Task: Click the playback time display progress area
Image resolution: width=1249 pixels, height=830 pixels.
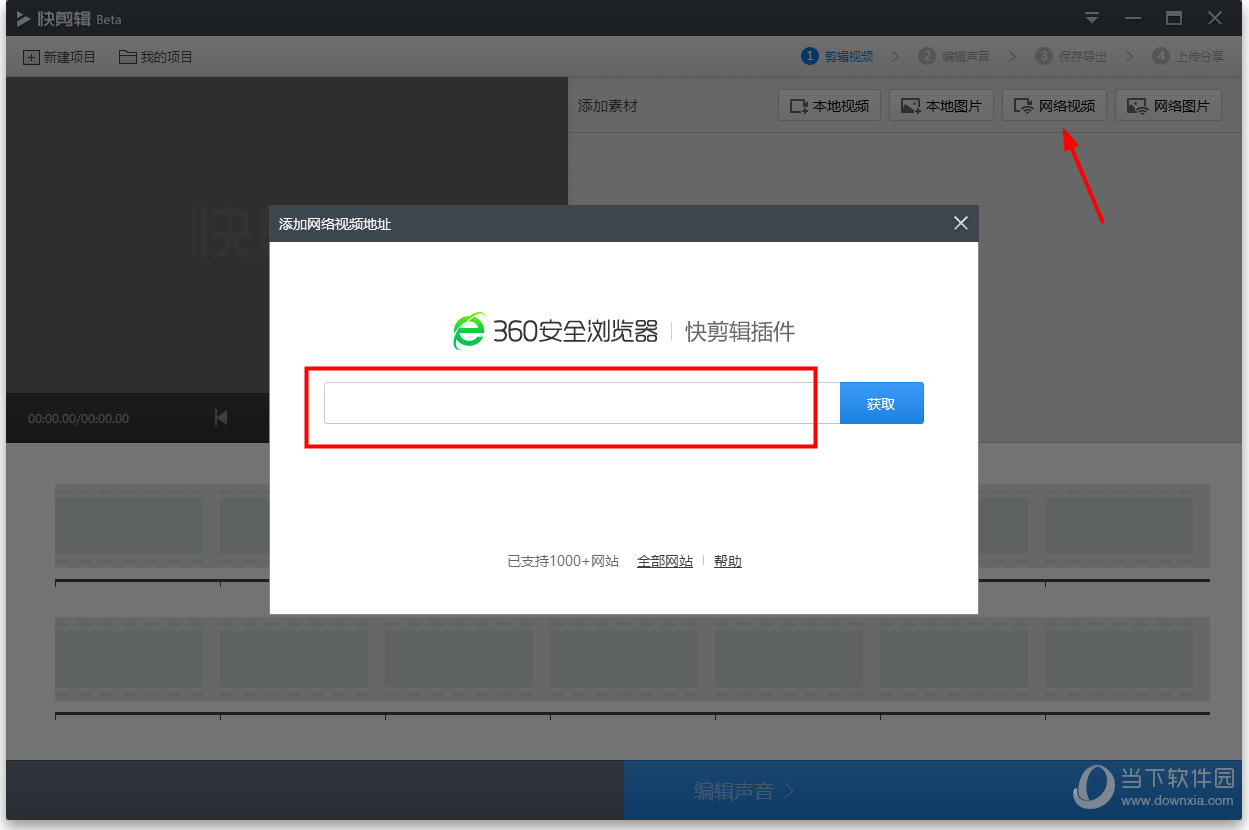Action: pyautogui.click(x=78, y=417)
